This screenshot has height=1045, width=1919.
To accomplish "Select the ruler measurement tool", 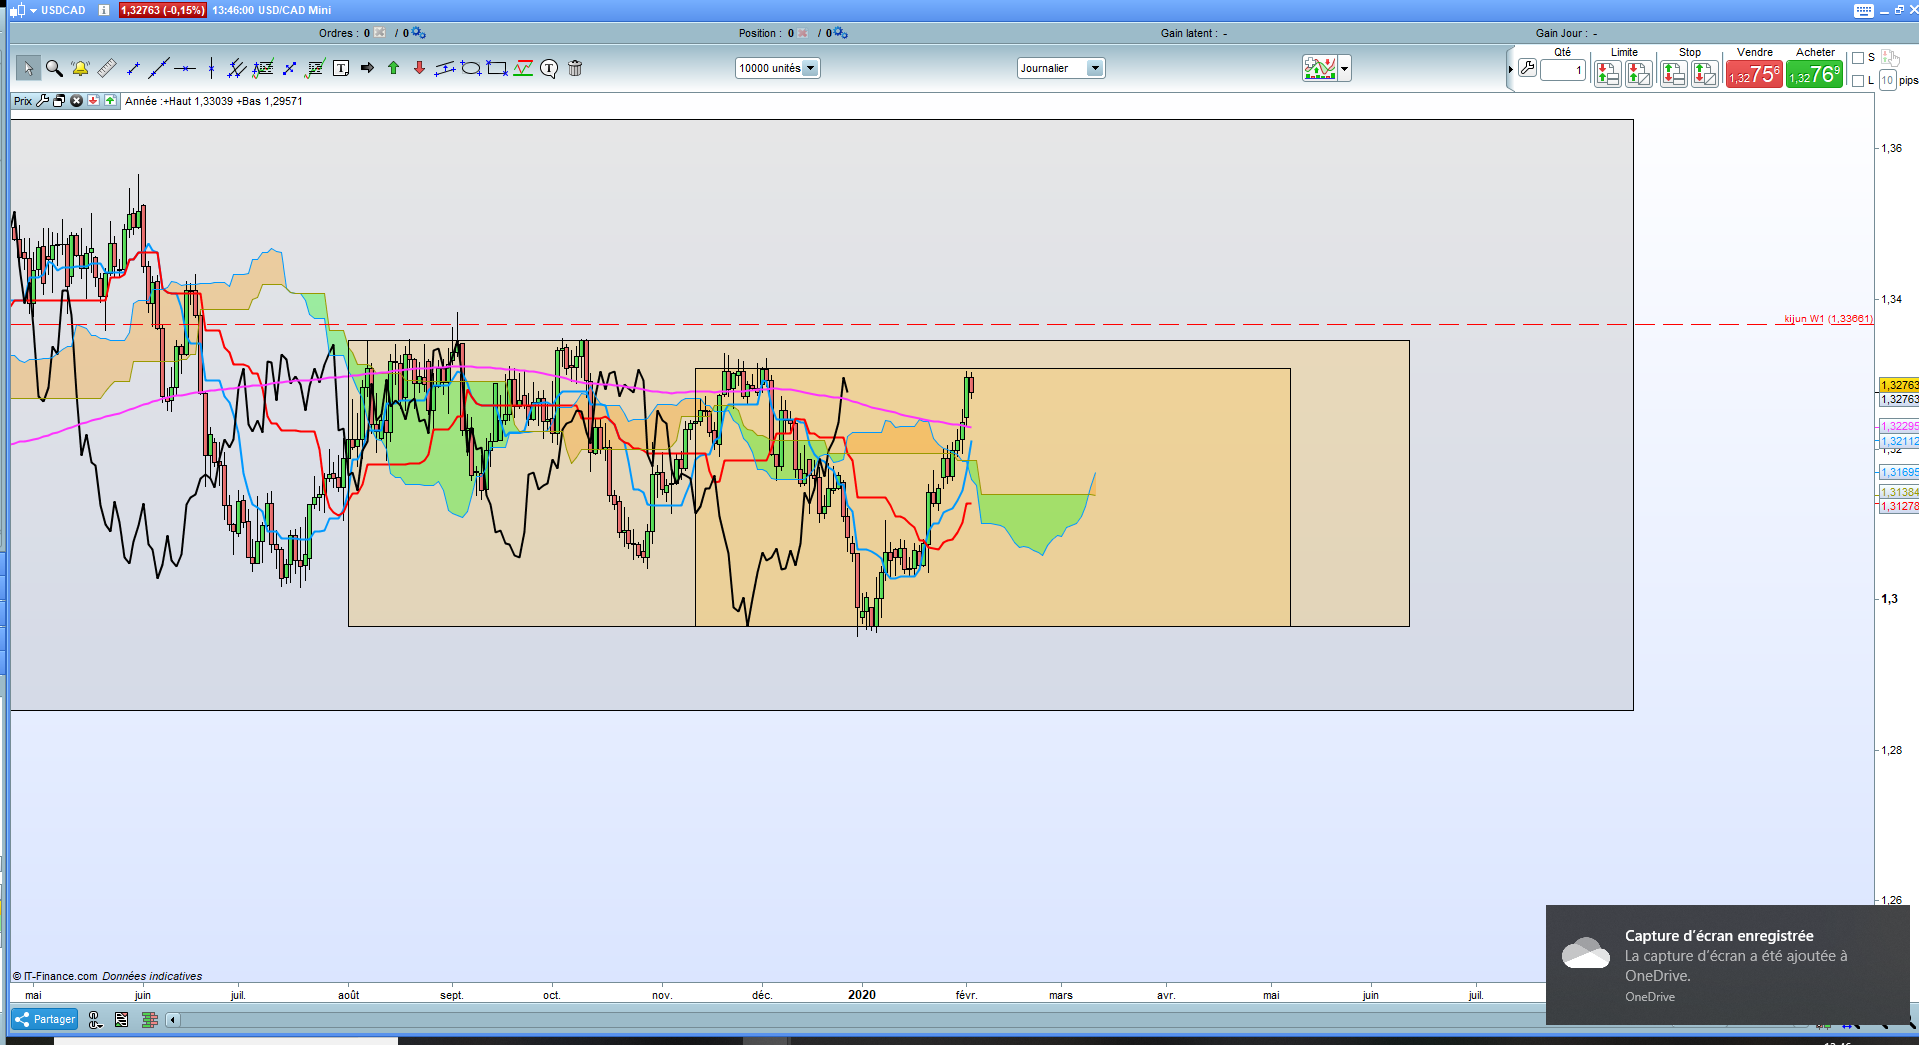I will point(106,68).
